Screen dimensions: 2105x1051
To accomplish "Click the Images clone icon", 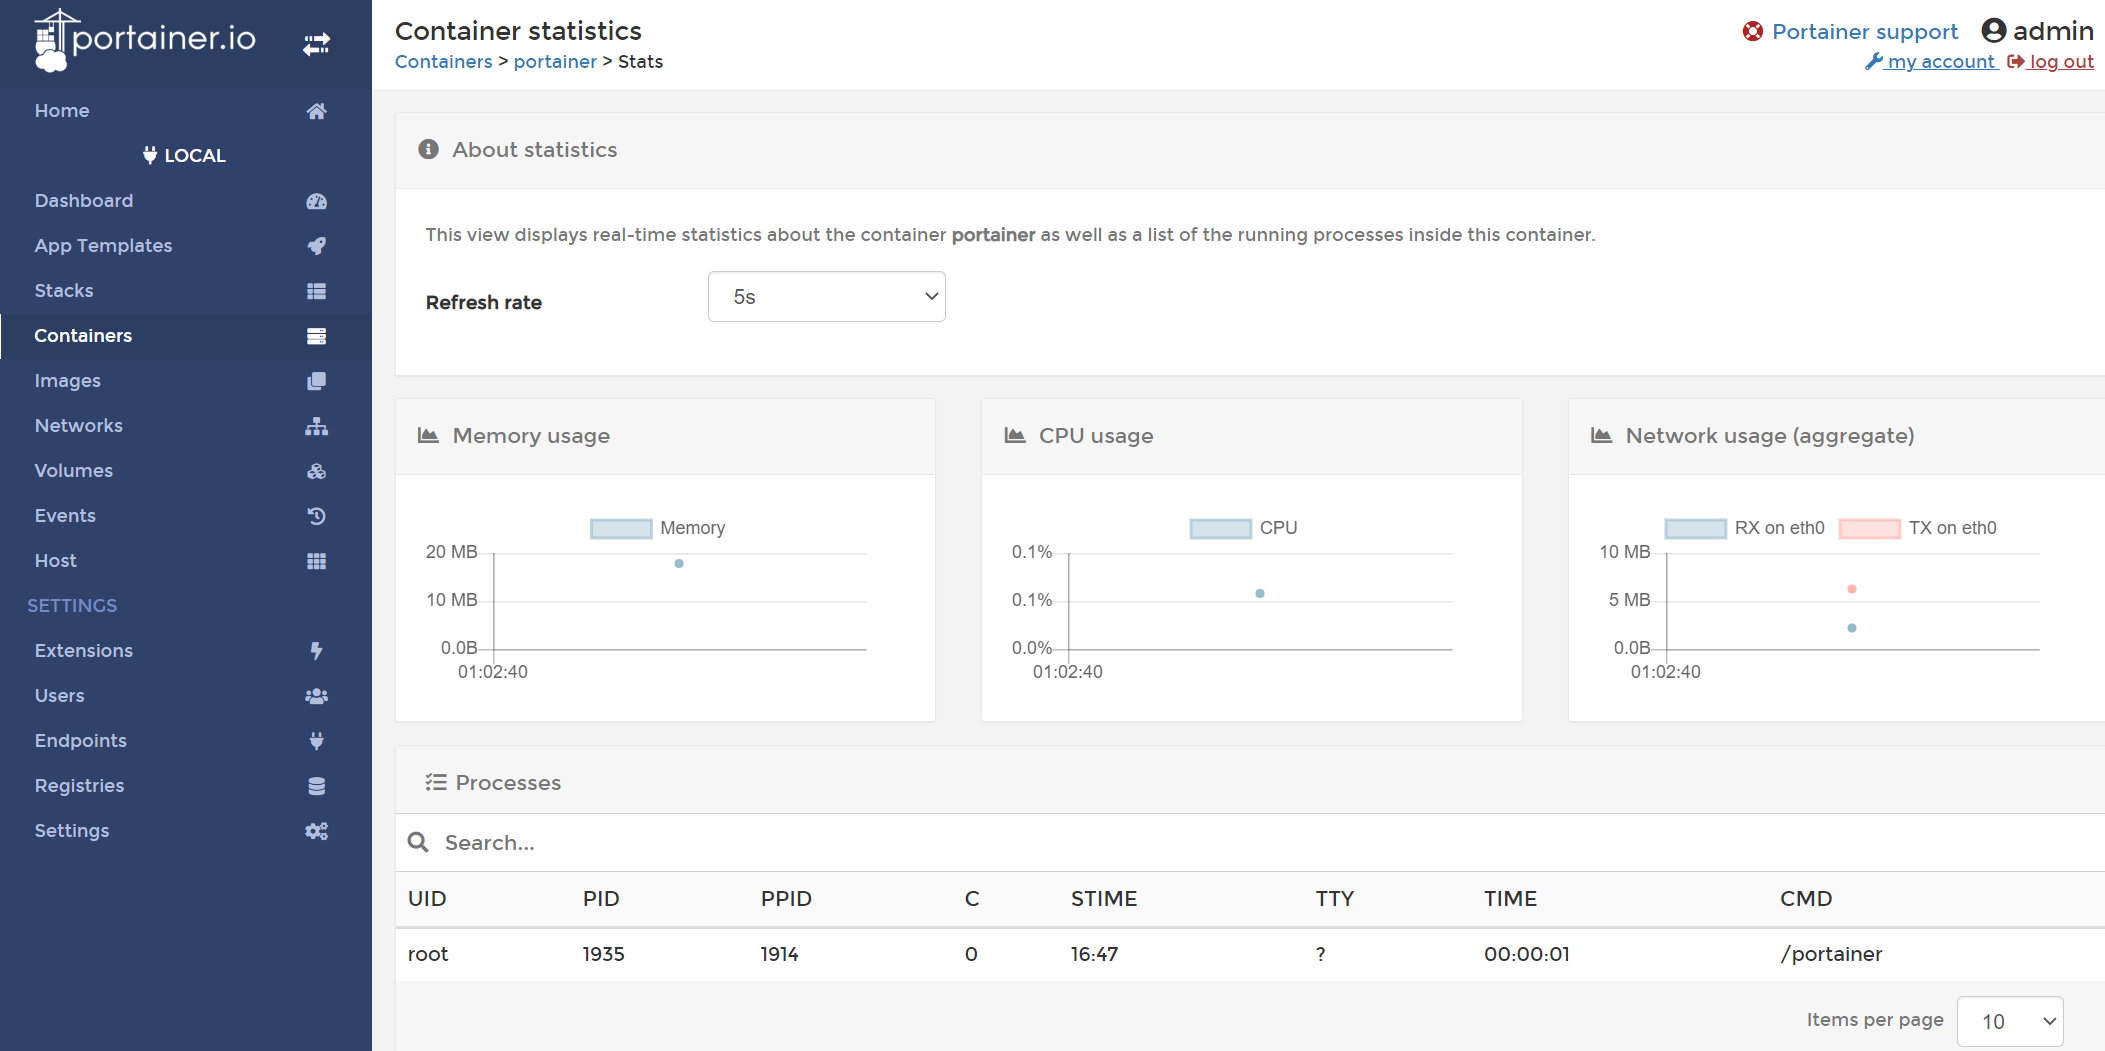I will 316,381.
